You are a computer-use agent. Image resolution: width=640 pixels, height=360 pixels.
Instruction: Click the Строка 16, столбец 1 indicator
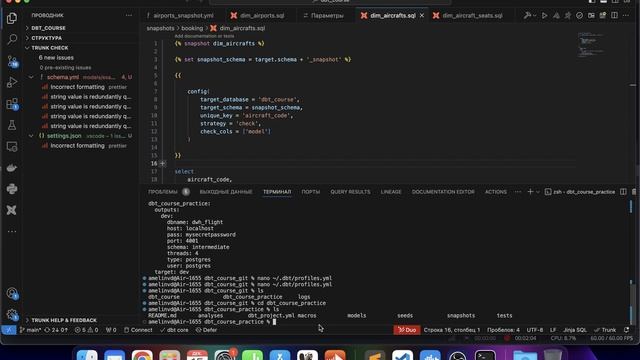click(x=452, y=330)
